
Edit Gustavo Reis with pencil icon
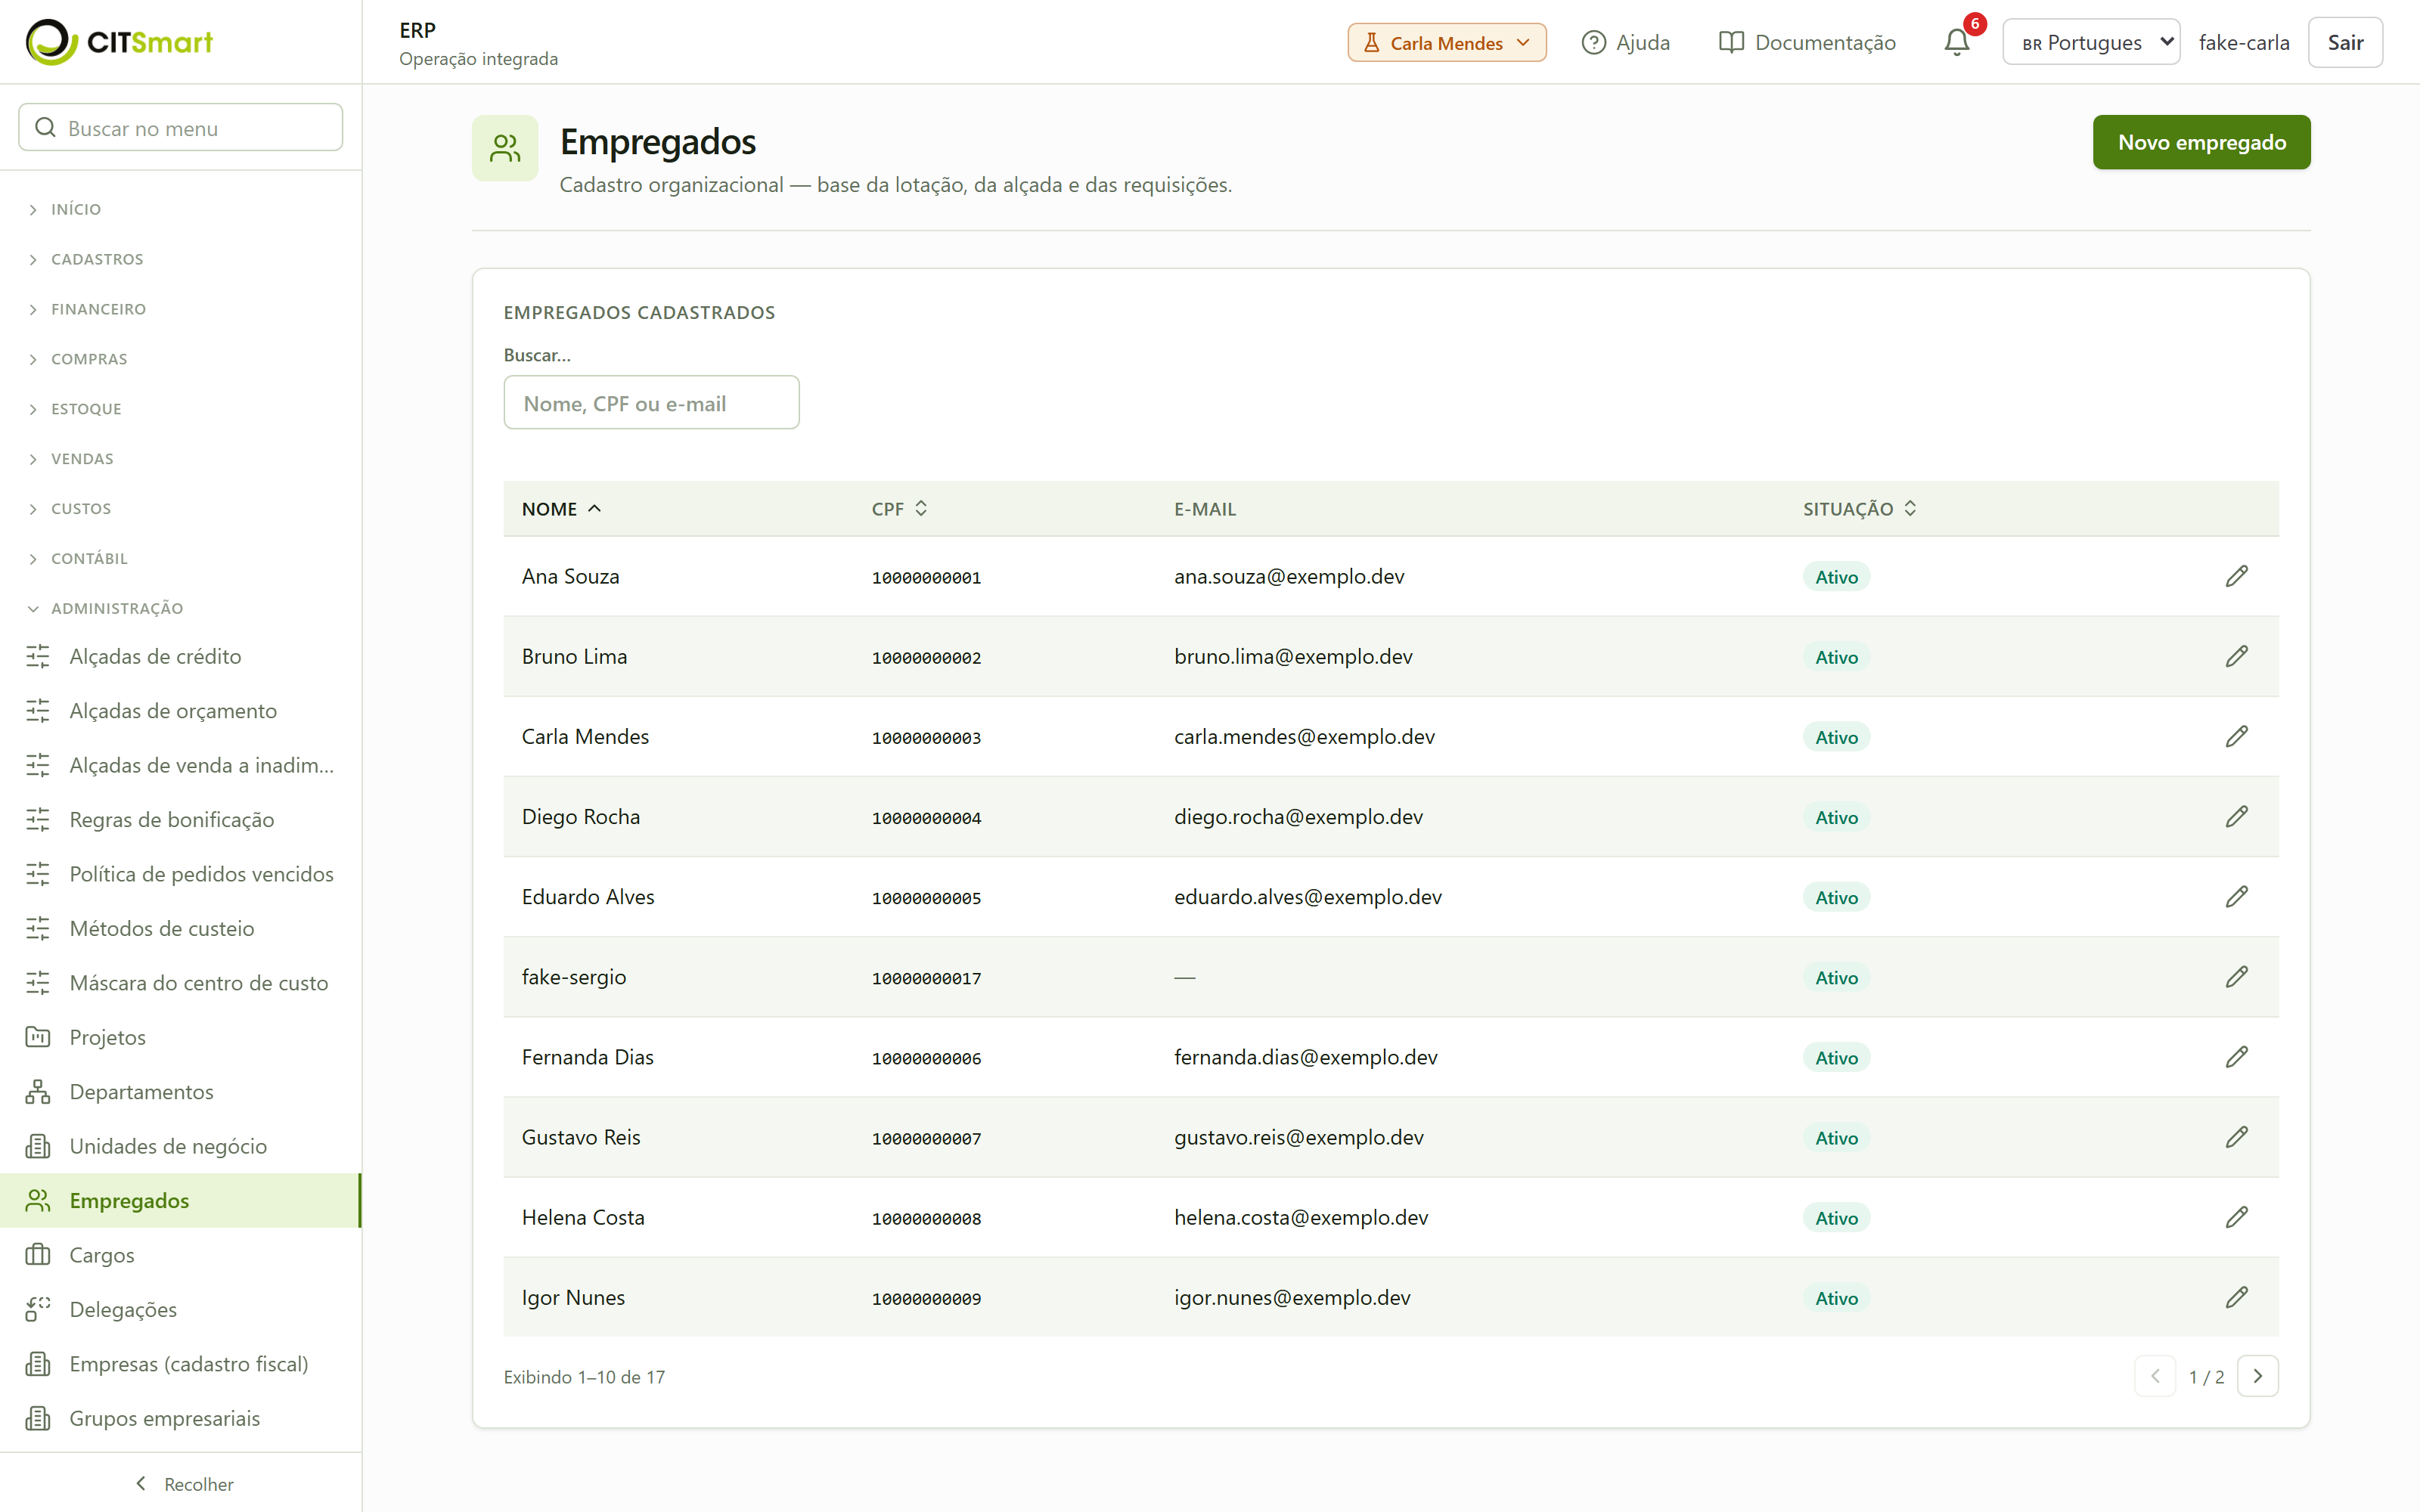(x=2236, y=1137)
